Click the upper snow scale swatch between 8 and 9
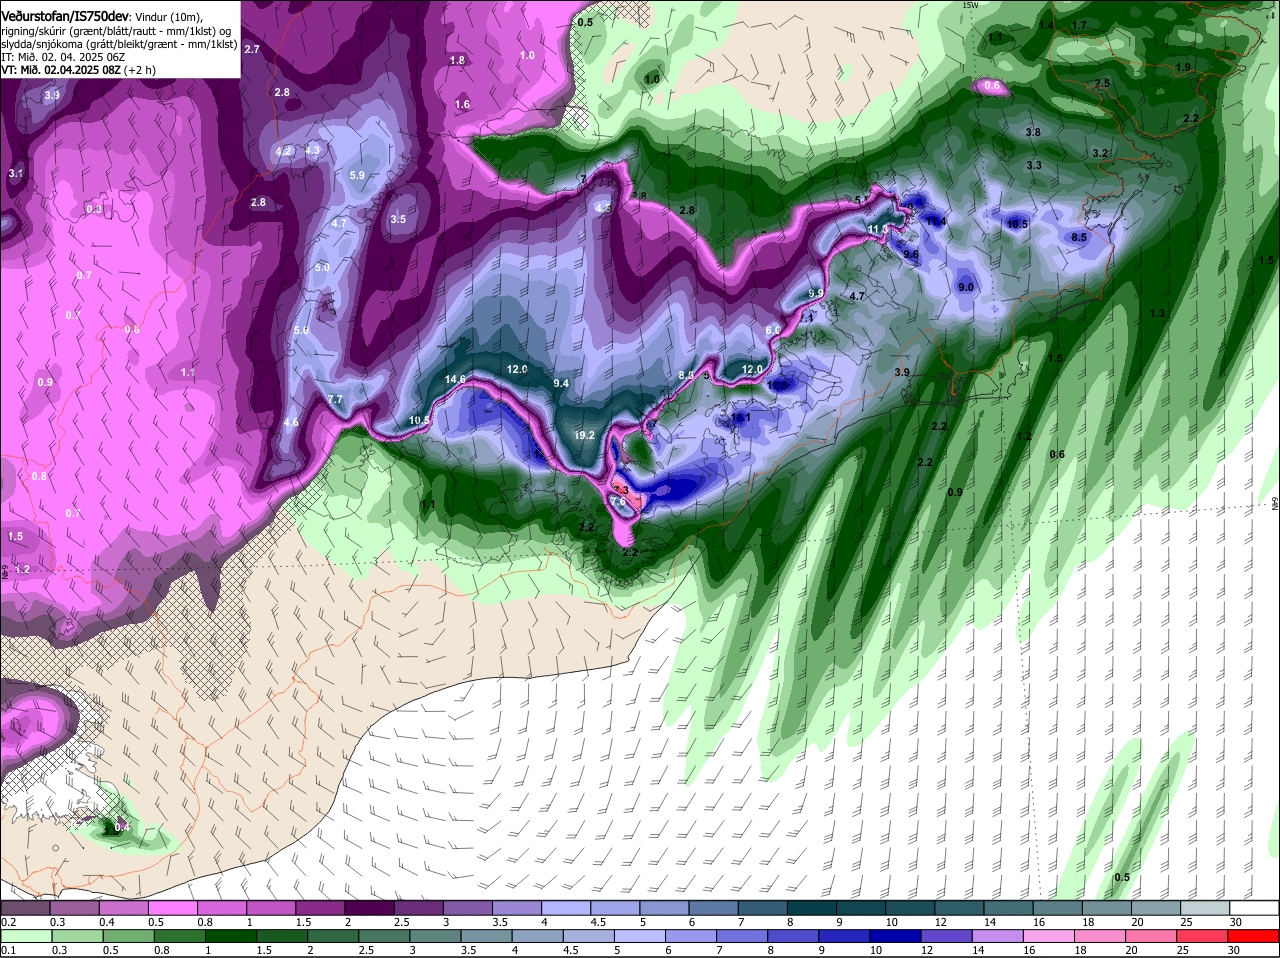The height and width of the screenshot is (958, 1280). (x=812, y=908)
